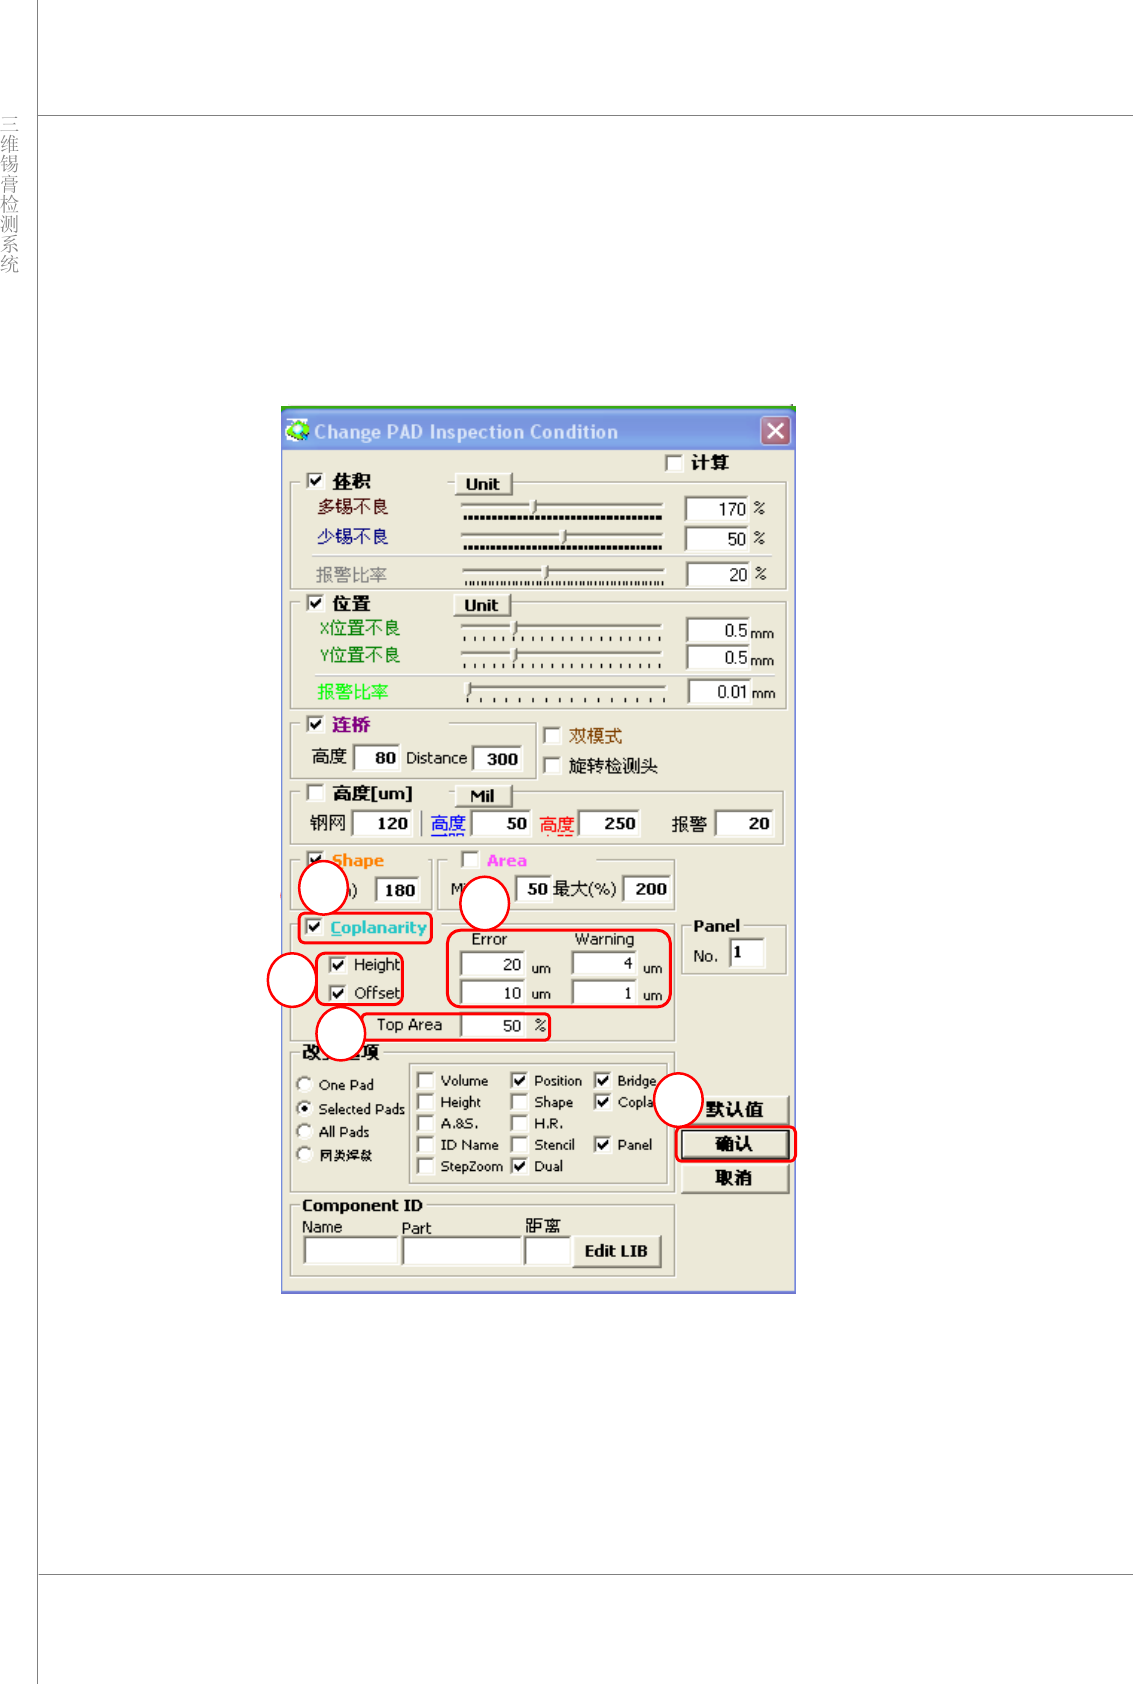Image resolution: width=1133 pixels, height=1684 pixels.
Task: Click the Height Warning field showing 4
Action: [605, 964]
